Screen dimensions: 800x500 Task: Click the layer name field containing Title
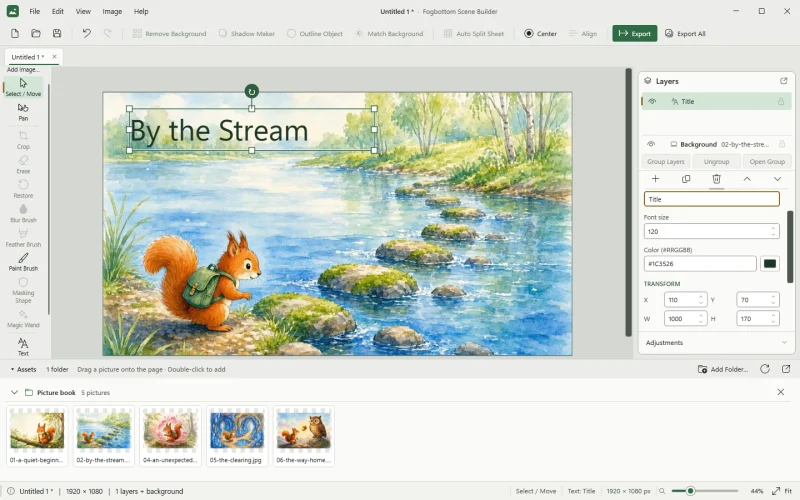712,199
